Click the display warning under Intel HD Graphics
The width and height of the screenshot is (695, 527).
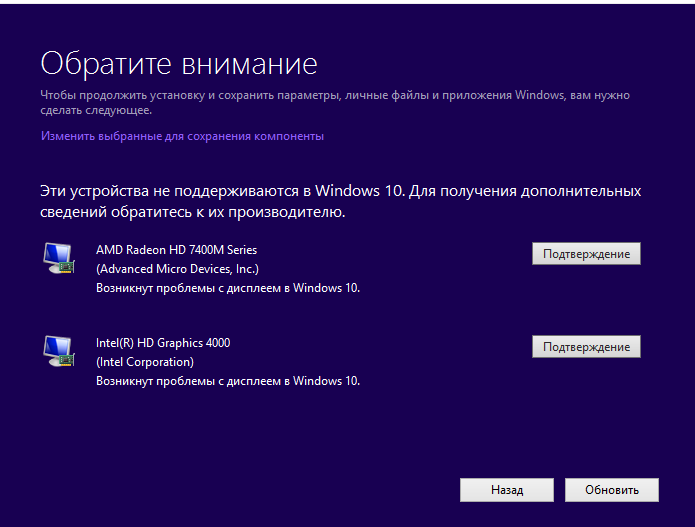click(x=228, y=381)
